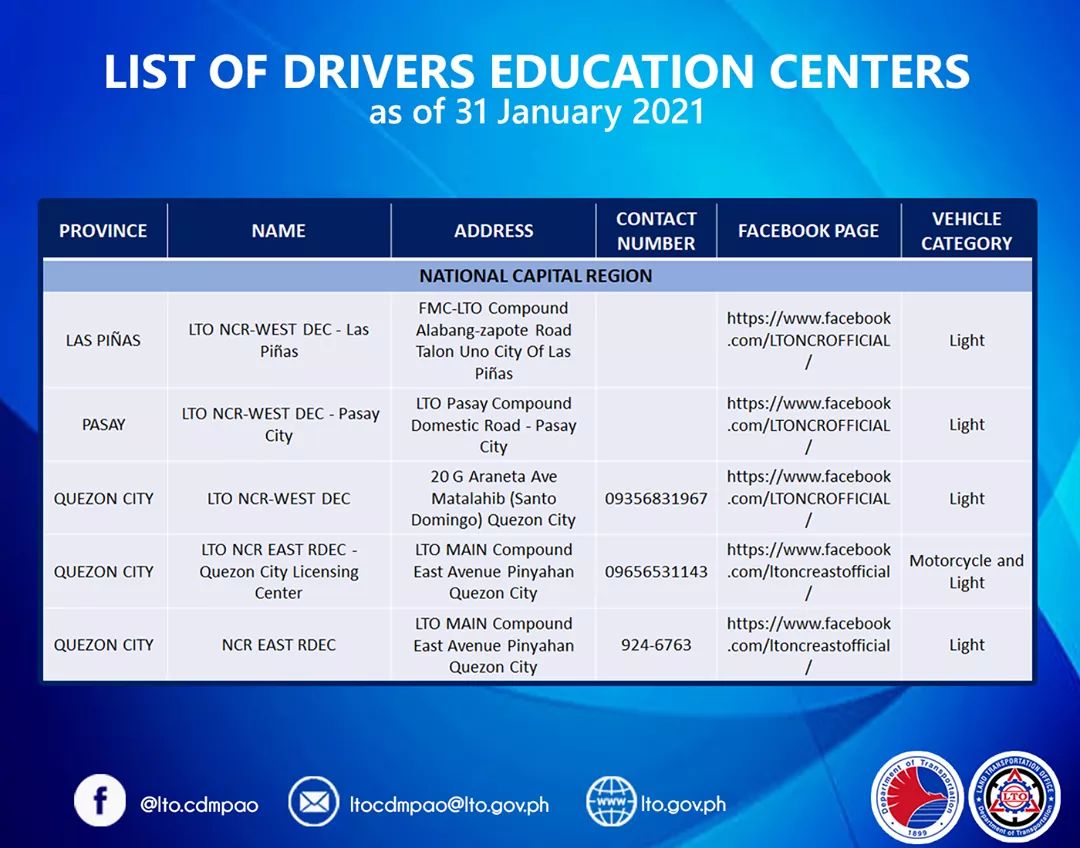The height and width of the screenshot is (848, 1080).
Task: Click the NATIONAL CAPITAL REGION banner row
Action: point(534,275)
